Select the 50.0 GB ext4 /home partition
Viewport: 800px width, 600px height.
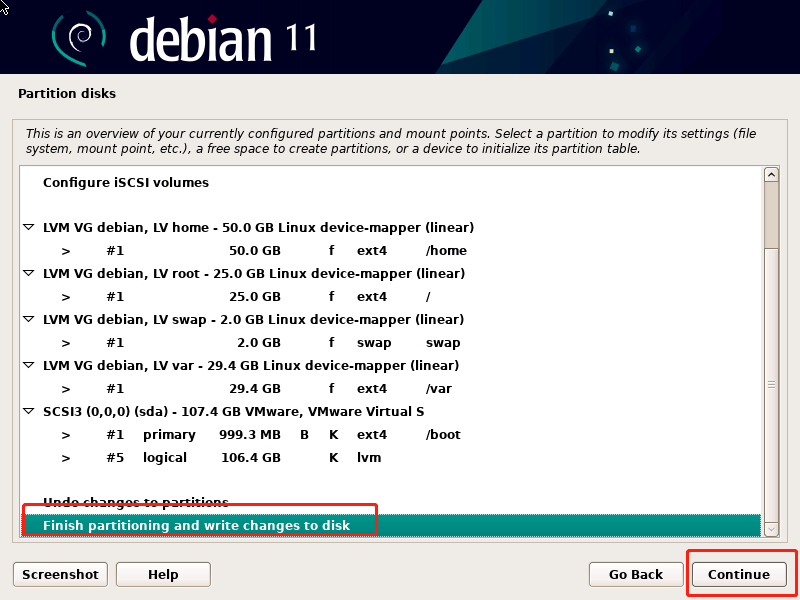391,251
